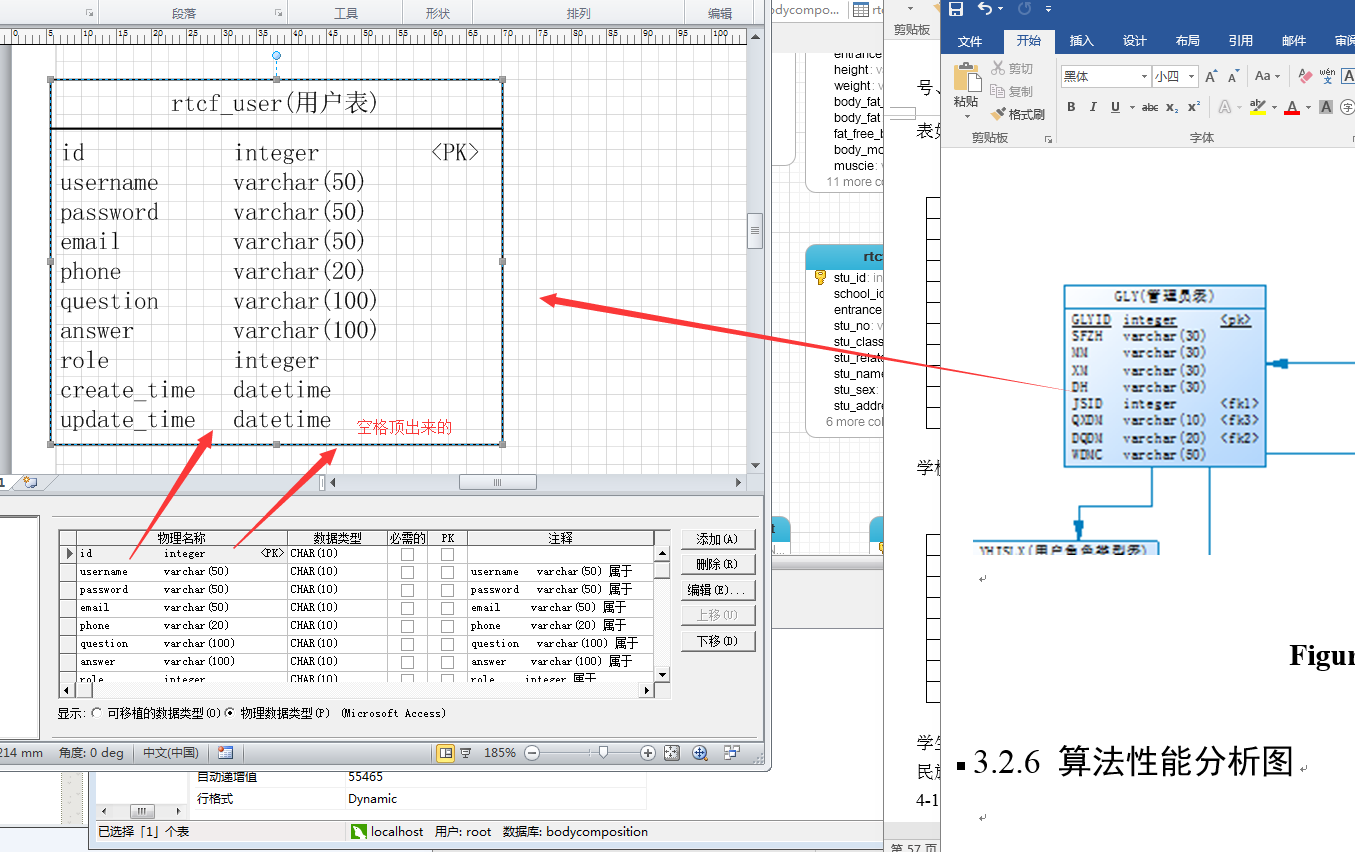The image size is (1355, 852).
Task: Shrink font size with smaller-A icon
Action: point(1233,76)
